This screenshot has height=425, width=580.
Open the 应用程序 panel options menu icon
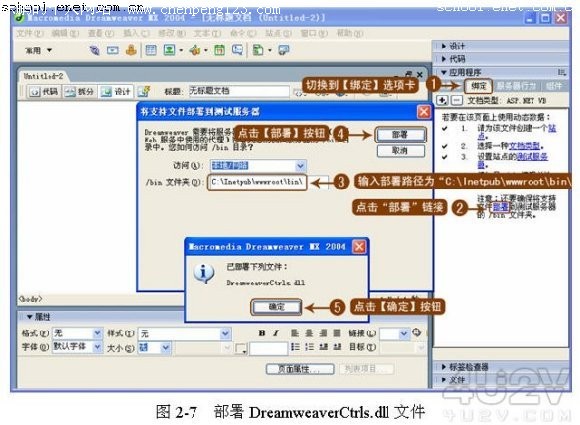tap(562, 72)
